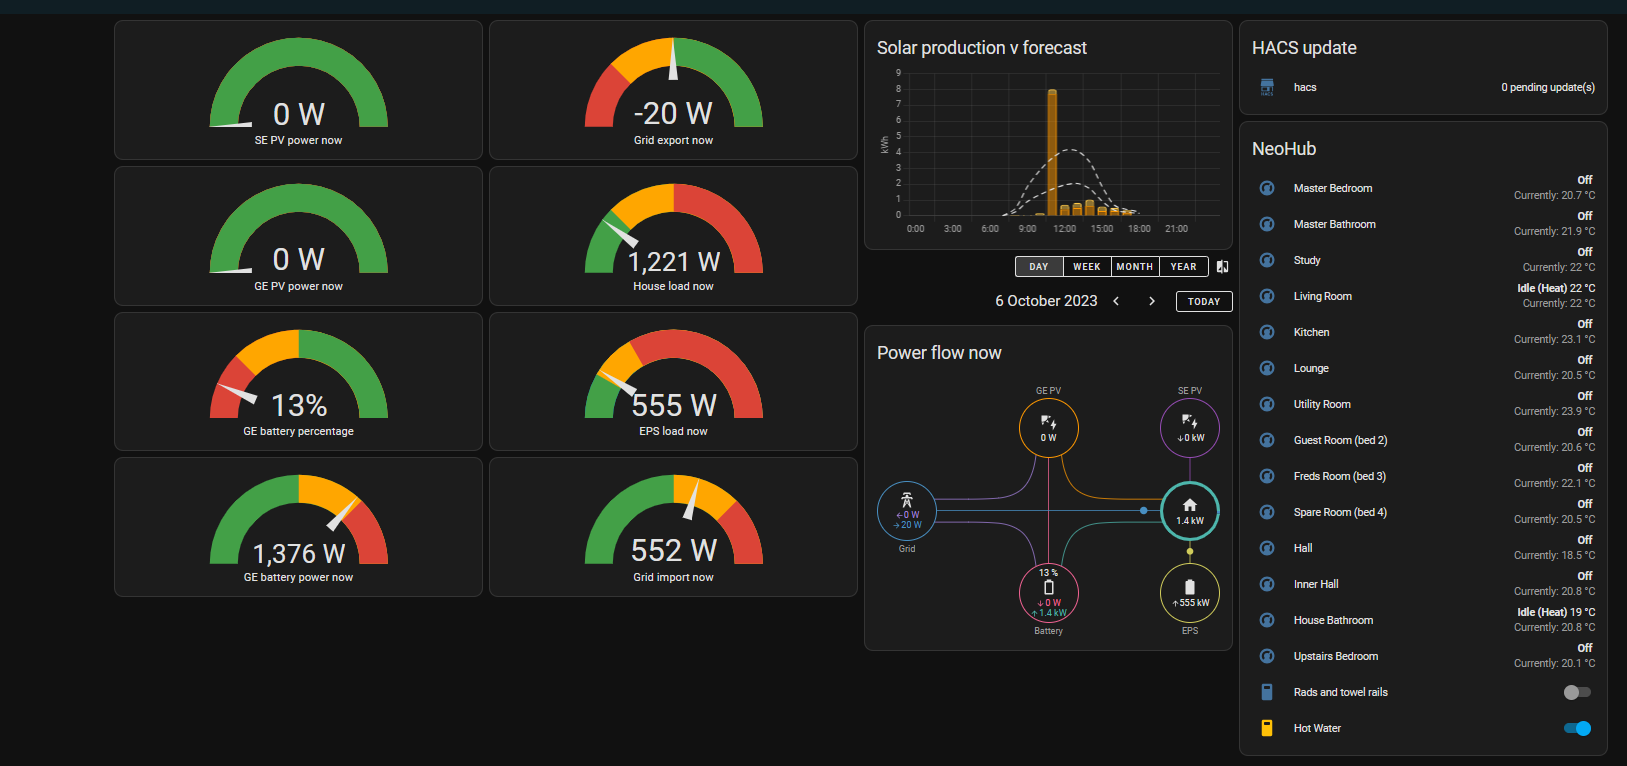Advance to next day with right chevron
This screenshot has height=766, width=1627.
pyautogui.click(x=1152, y=301)
